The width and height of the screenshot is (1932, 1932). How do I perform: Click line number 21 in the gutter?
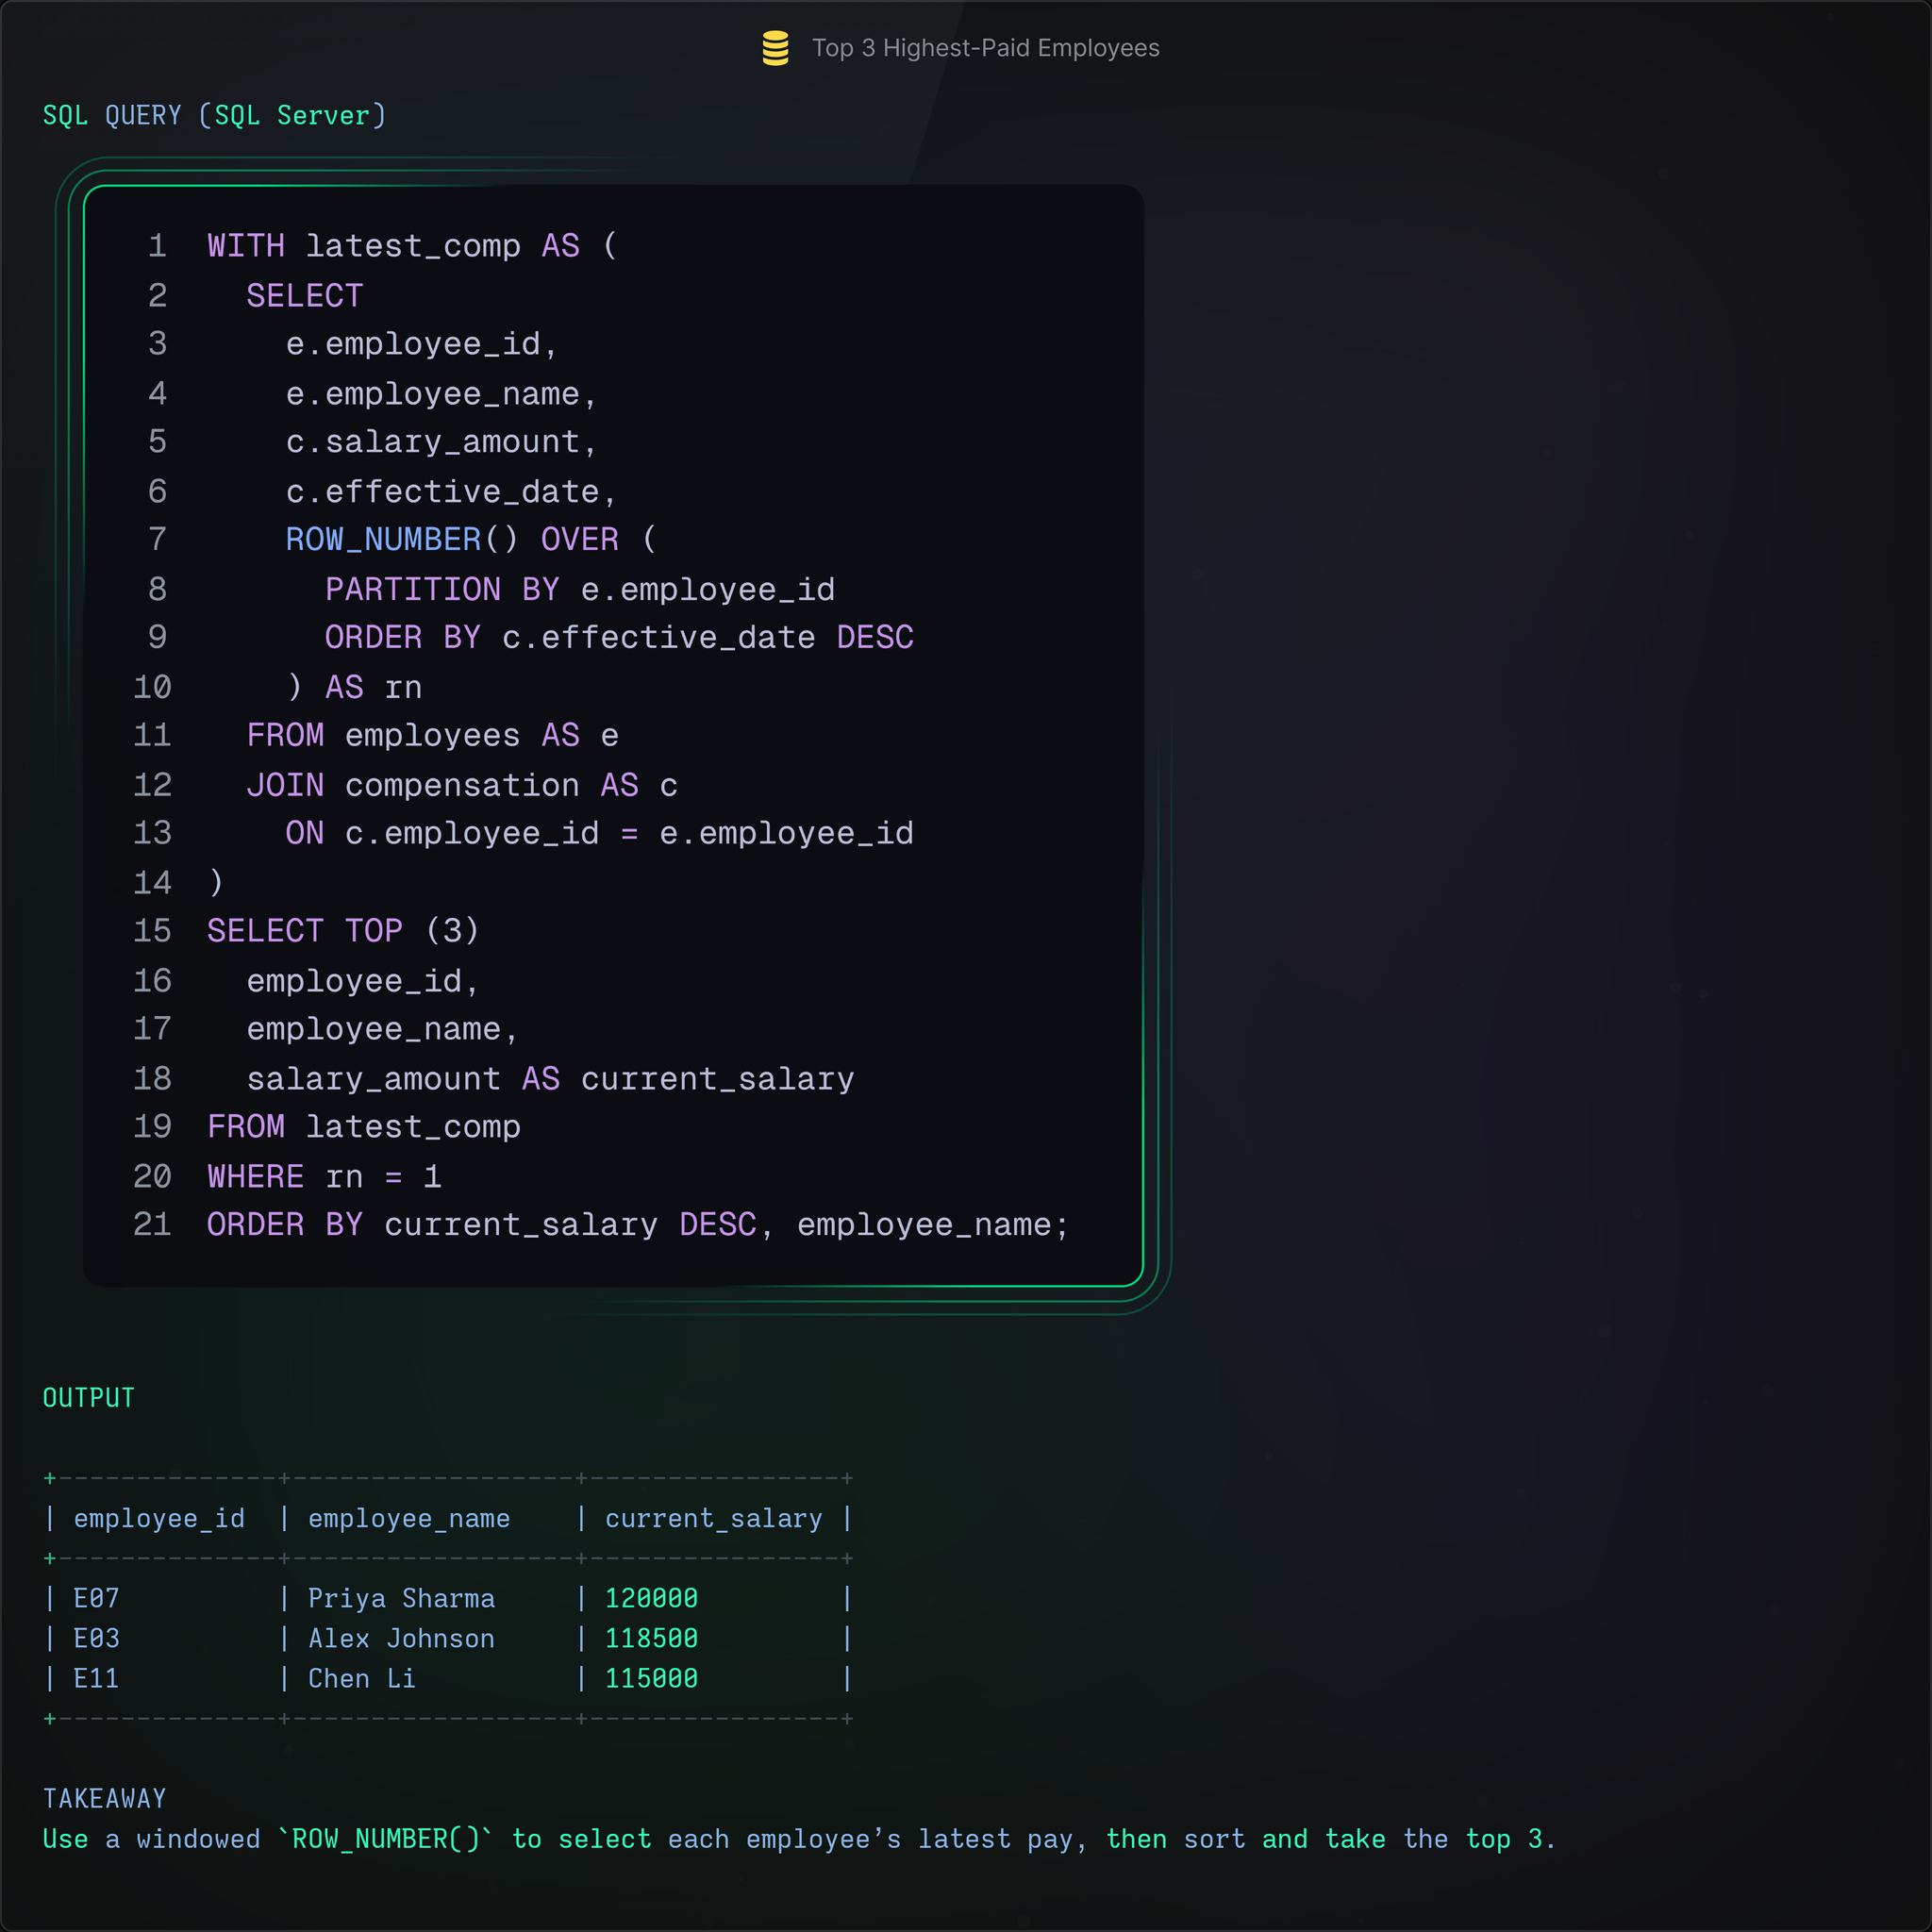point(152,1225)
